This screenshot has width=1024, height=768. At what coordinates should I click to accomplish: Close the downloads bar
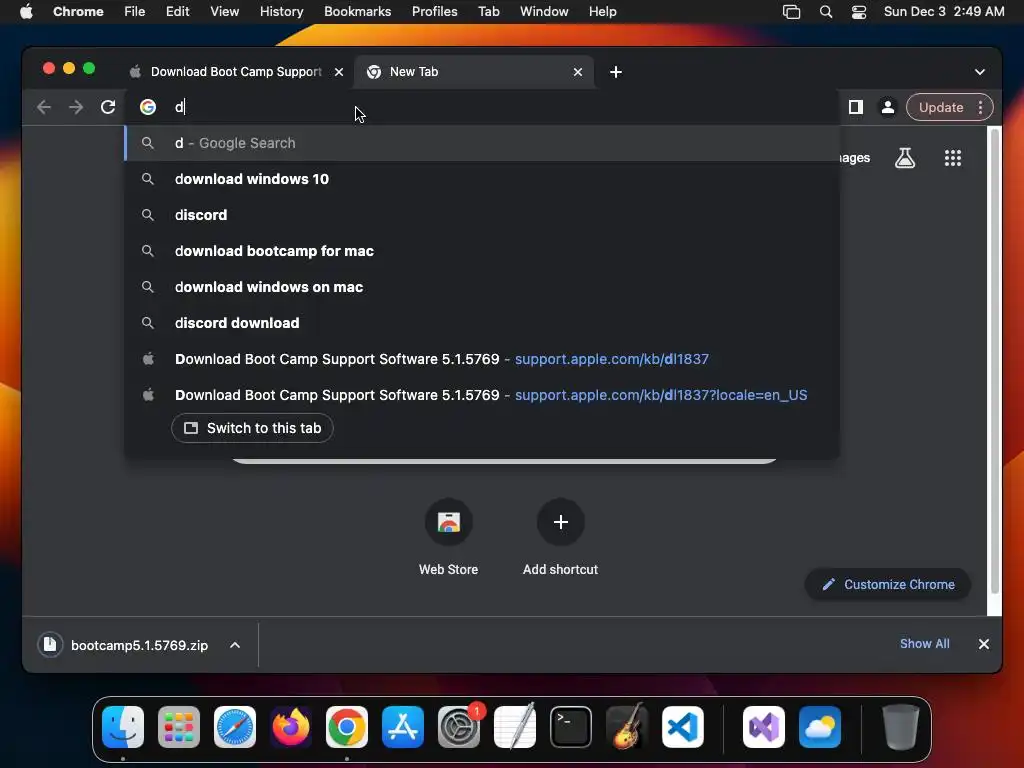984,644
